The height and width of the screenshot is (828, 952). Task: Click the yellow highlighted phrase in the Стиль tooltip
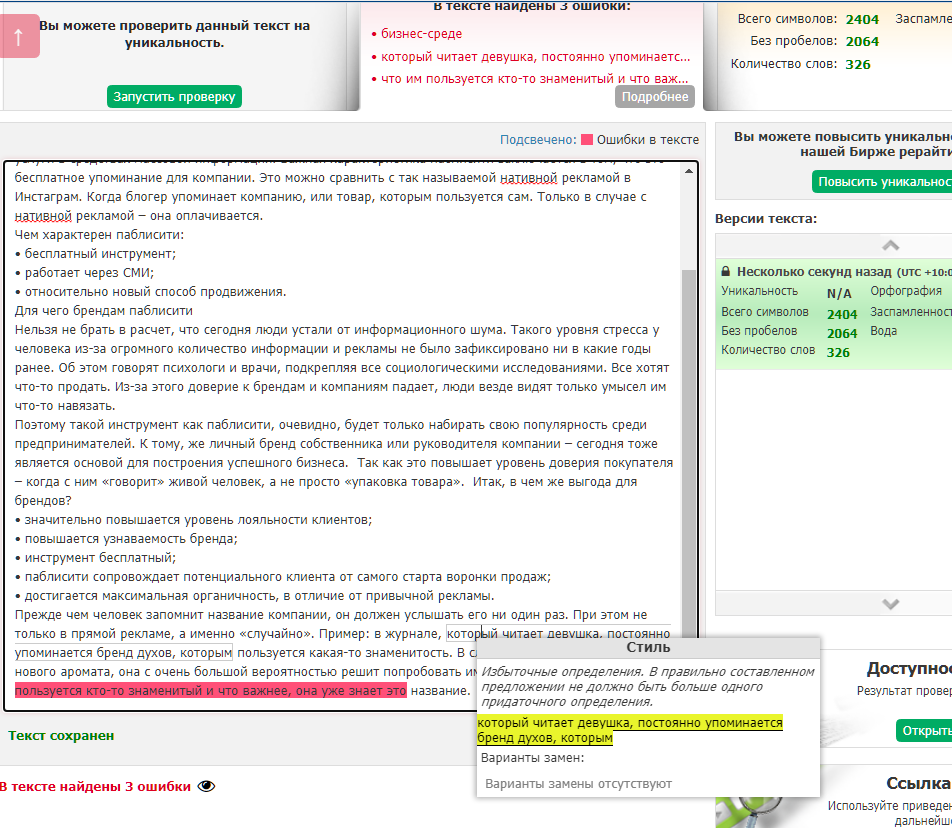[630, 730]
